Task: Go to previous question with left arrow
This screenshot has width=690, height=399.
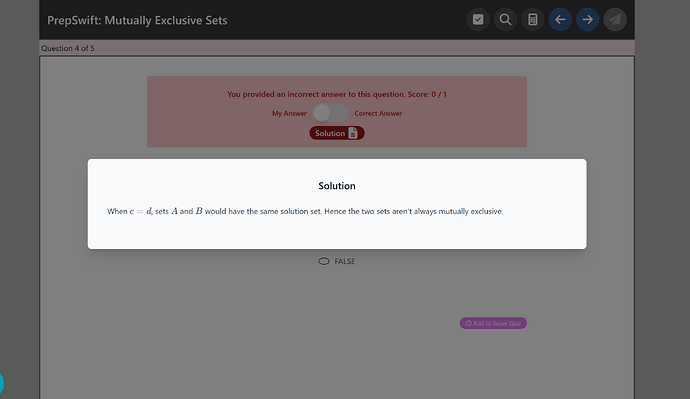Action: tap(560, 20)
